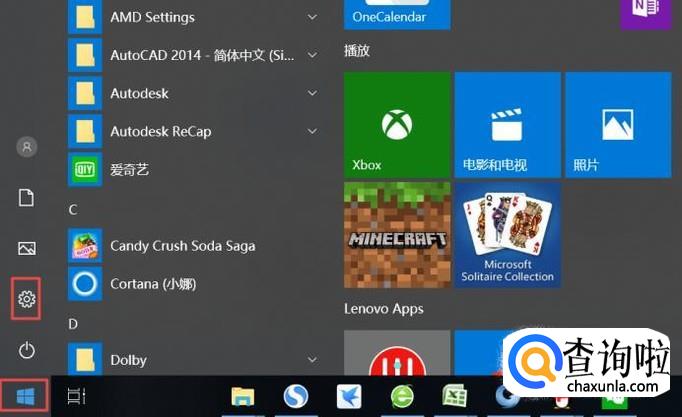This screenshot has height=417, width=682.
Task: Click the Dolby folder entry
Action: point(194,359)
